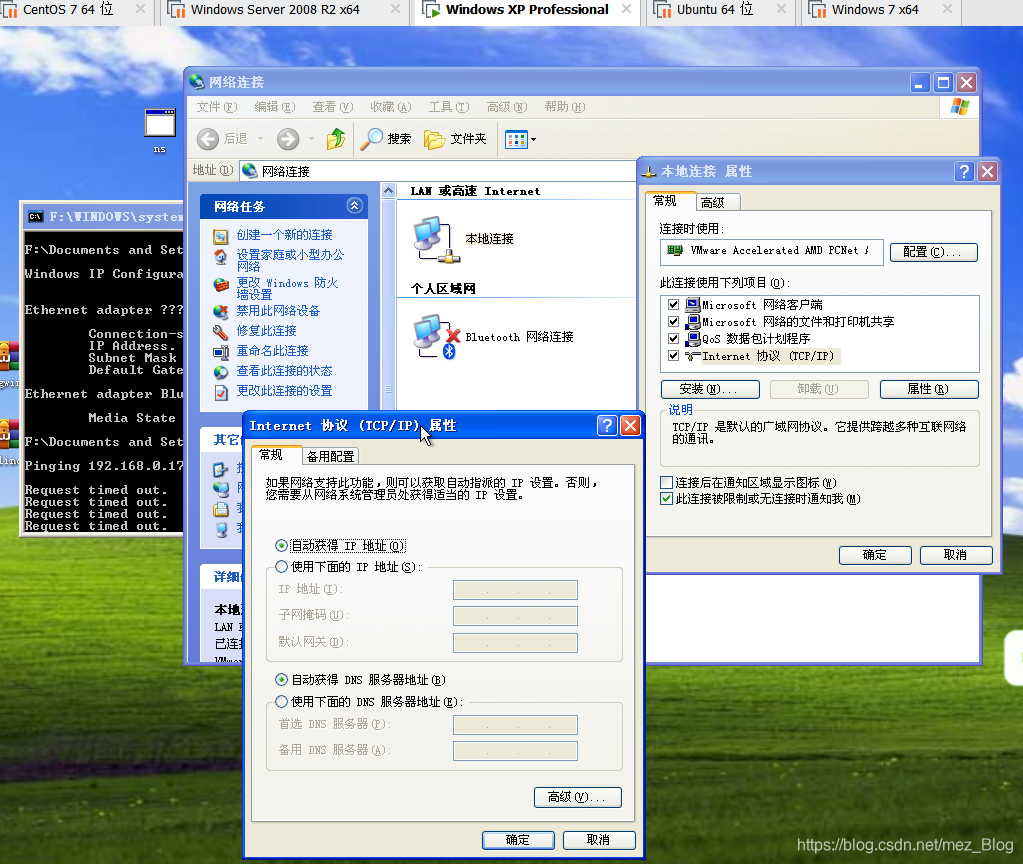Open the forward button history dropdown arrow
This screenshot has height=864, width=1023.
(x=311, y=139)
